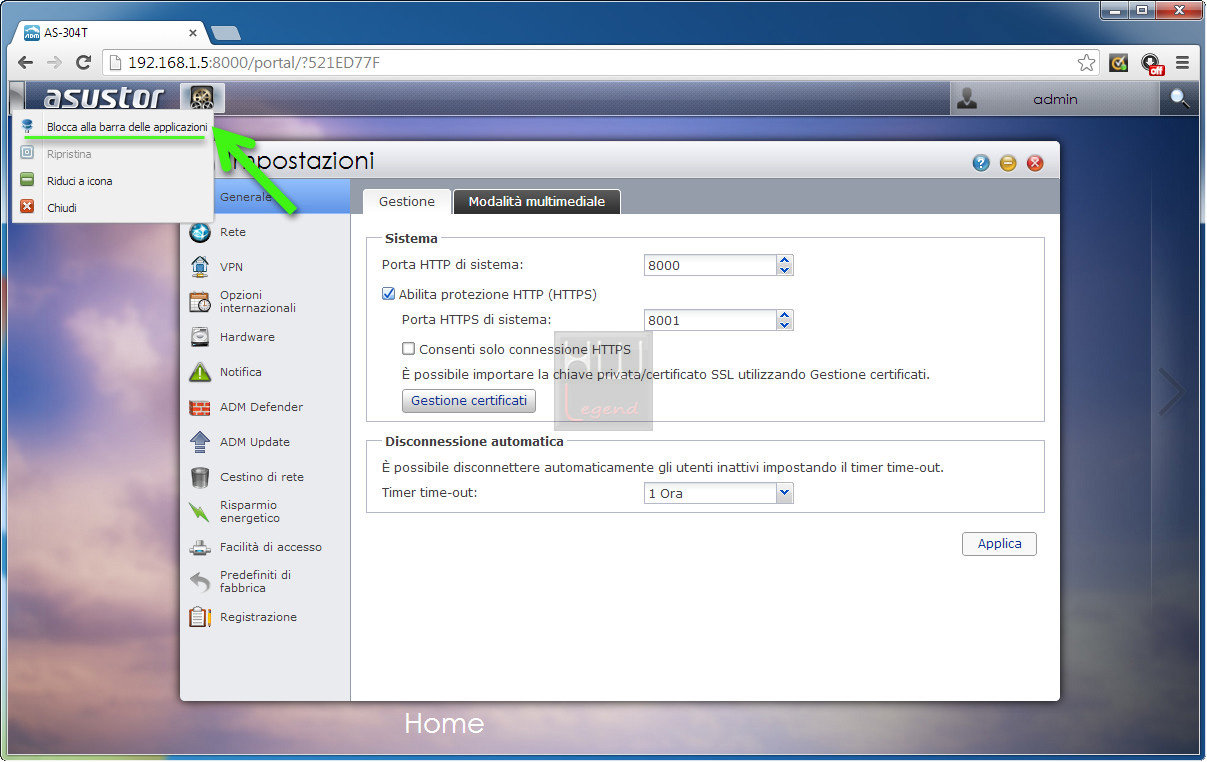Bookmark page with the star icon
Image resolution: width=1207 pixels, height=762 pixels.
1086,62
